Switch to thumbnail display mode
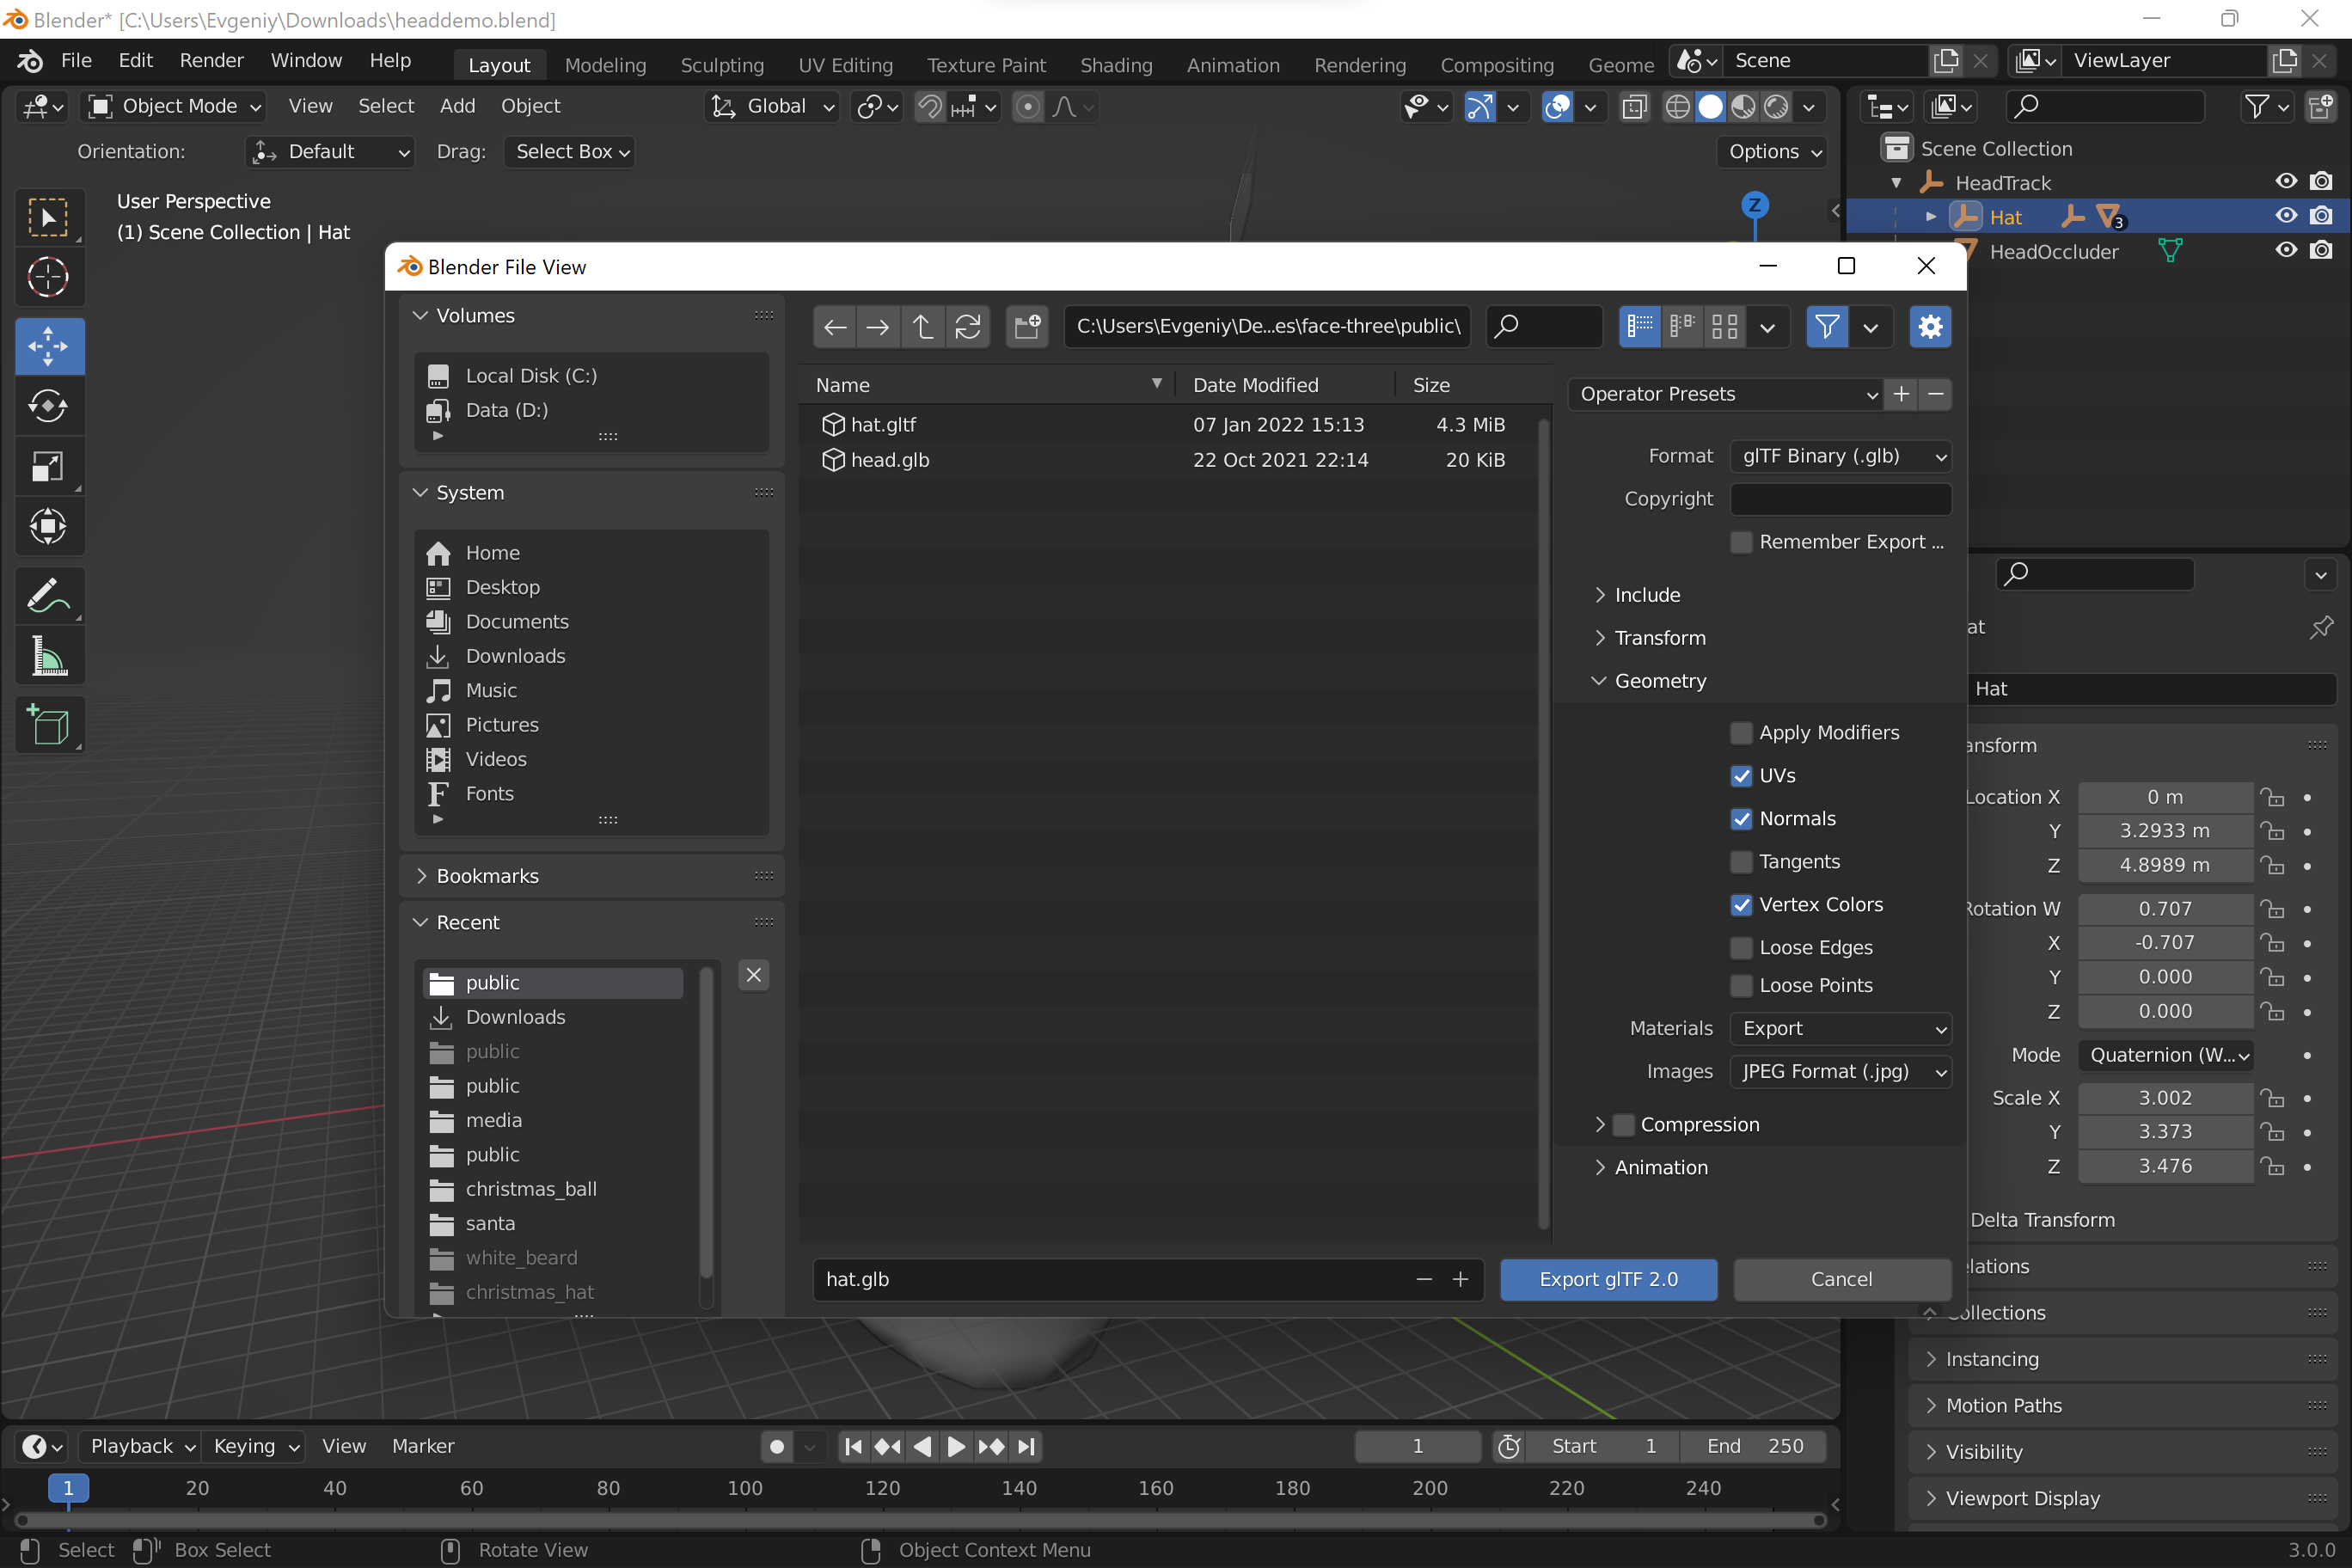This screenshot has width=2352, height=1568. pyautogui.click(x=1724, y=327)
